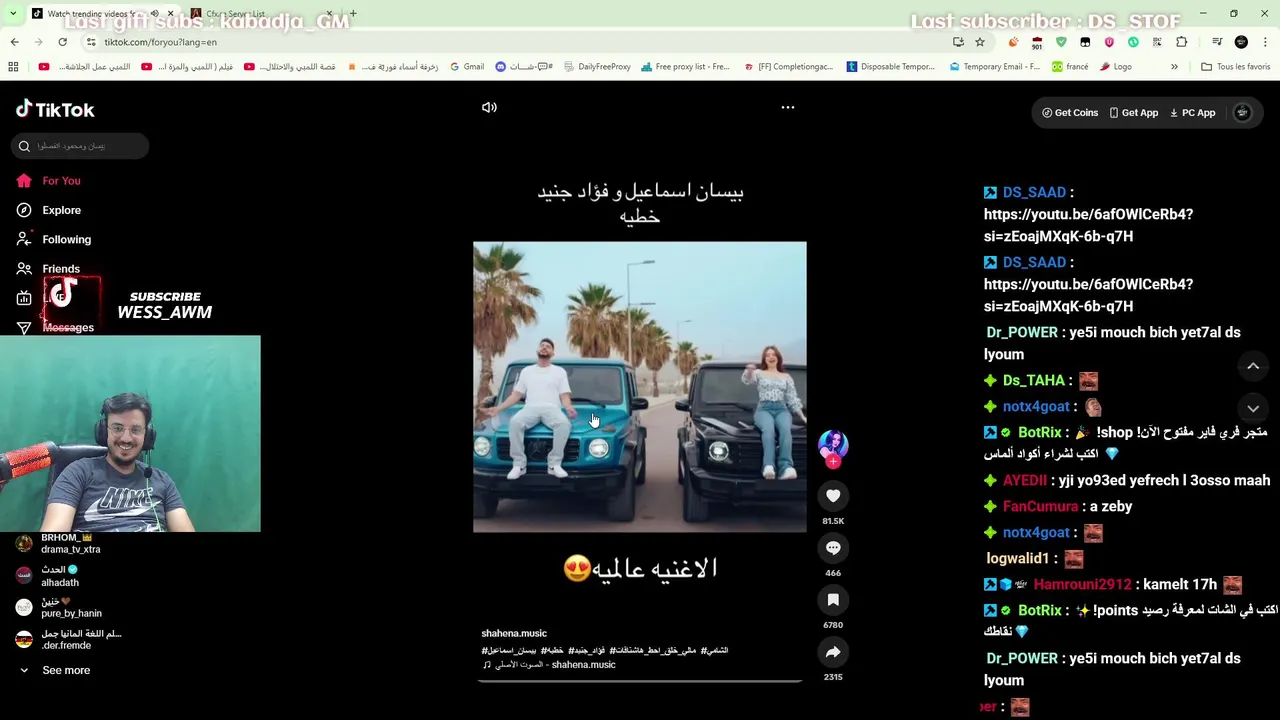Open the france bookmark
Screen dimensions: 1280x720
pos(1070,67)
